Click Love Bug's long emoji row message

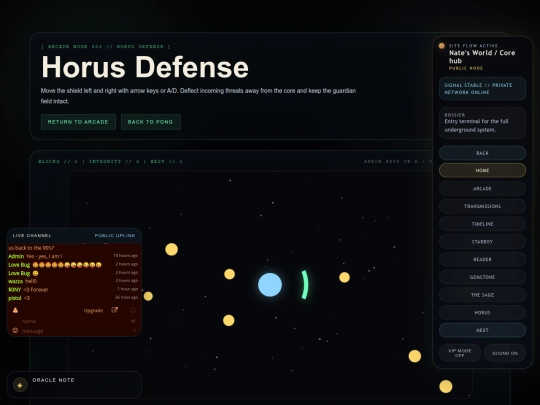point(67,265)
